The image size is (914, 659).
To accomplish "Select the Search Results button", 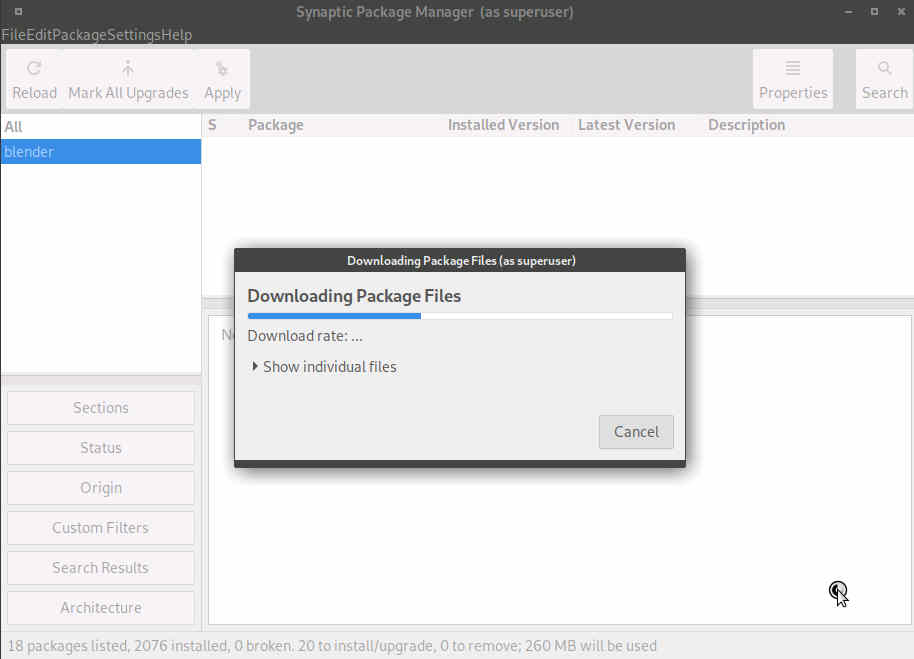I will pyautogui.click(x=101, y=568).
